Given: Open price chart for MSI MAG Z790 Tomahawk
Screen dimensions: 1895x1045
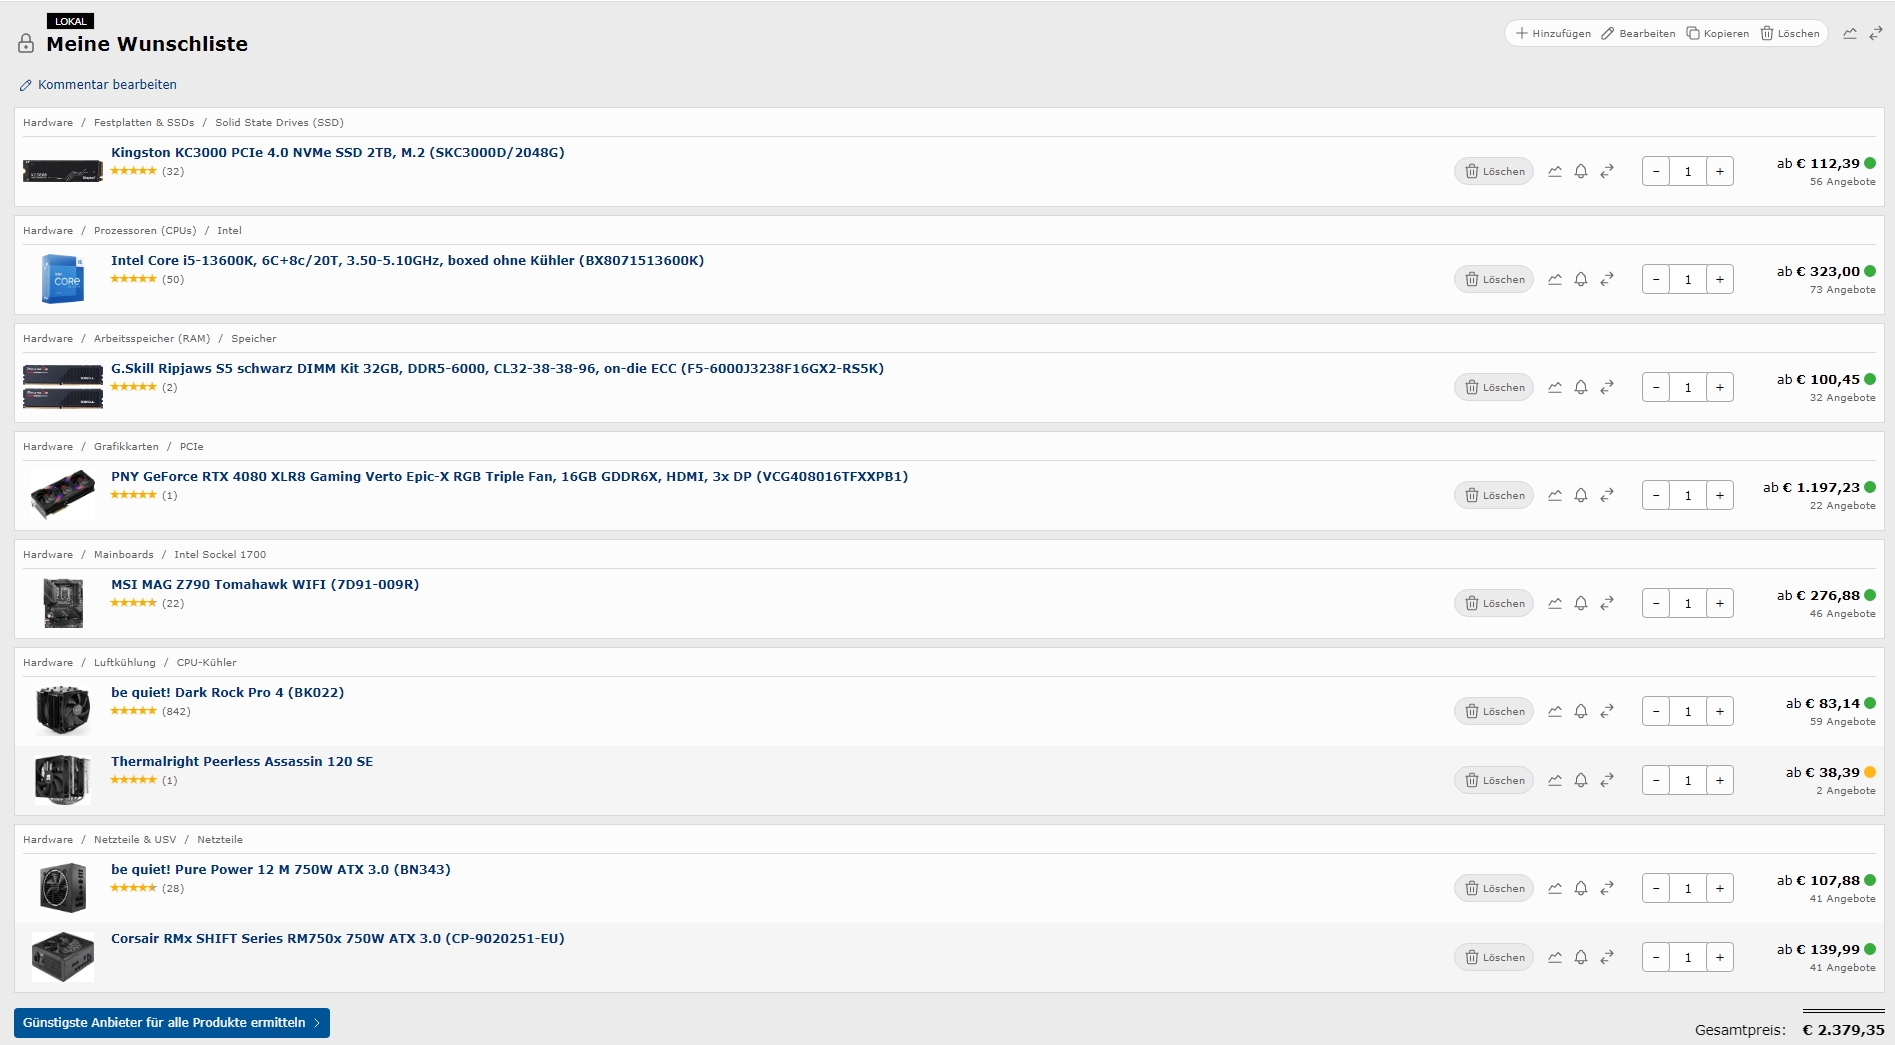Looking at the screenshot, I should (1555, 603).
